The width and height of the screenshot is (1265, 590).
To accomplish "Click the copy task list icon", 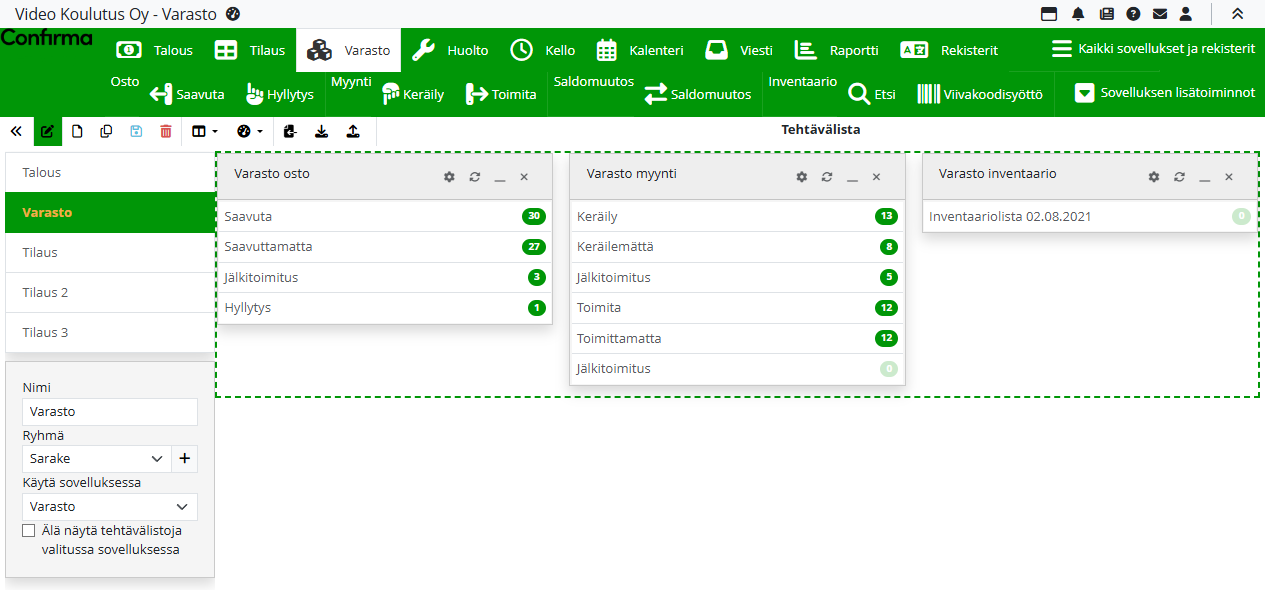I will pyautogui.click(x=106, y=131).
